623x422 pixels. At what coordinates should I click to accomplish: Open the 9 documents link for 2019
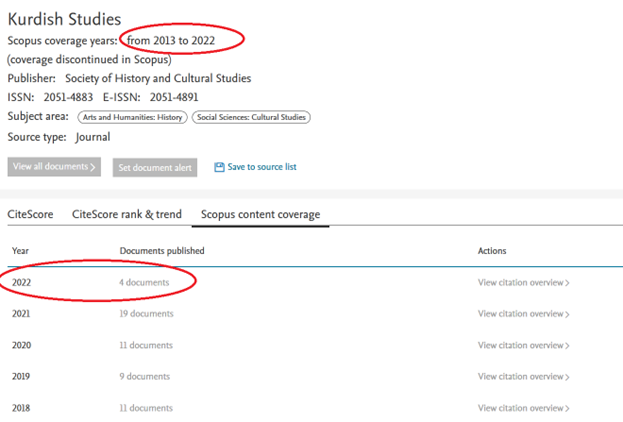tap(144, 377)
